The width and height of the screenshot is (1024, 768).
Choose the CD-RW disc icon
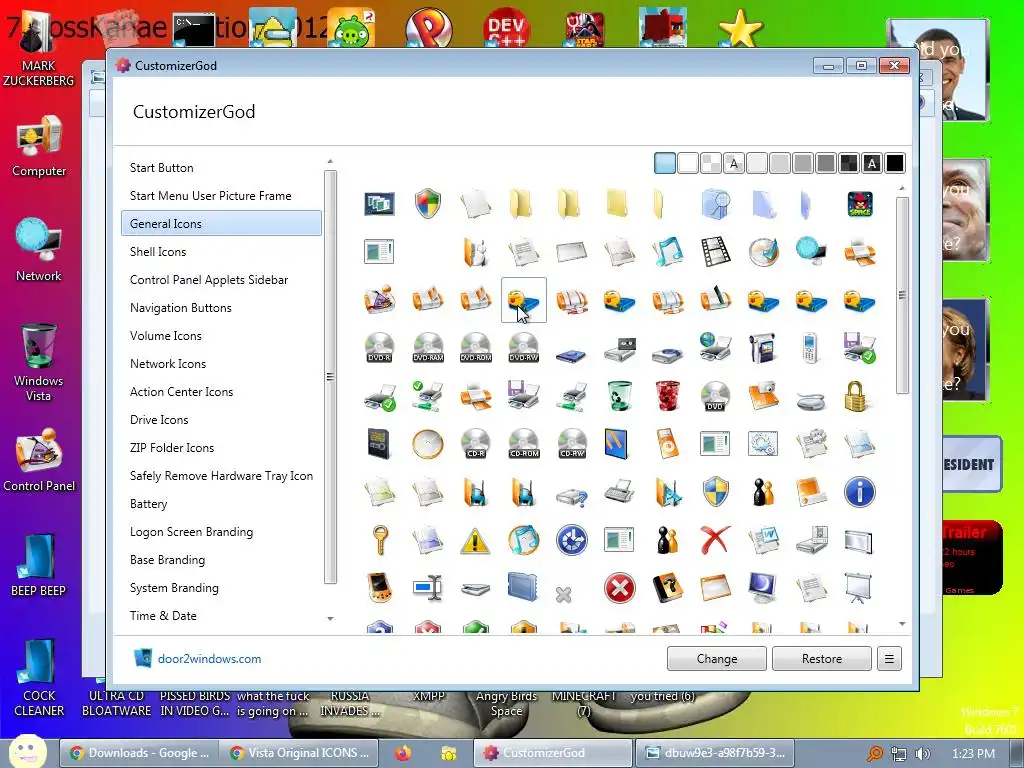coord(572,444)
